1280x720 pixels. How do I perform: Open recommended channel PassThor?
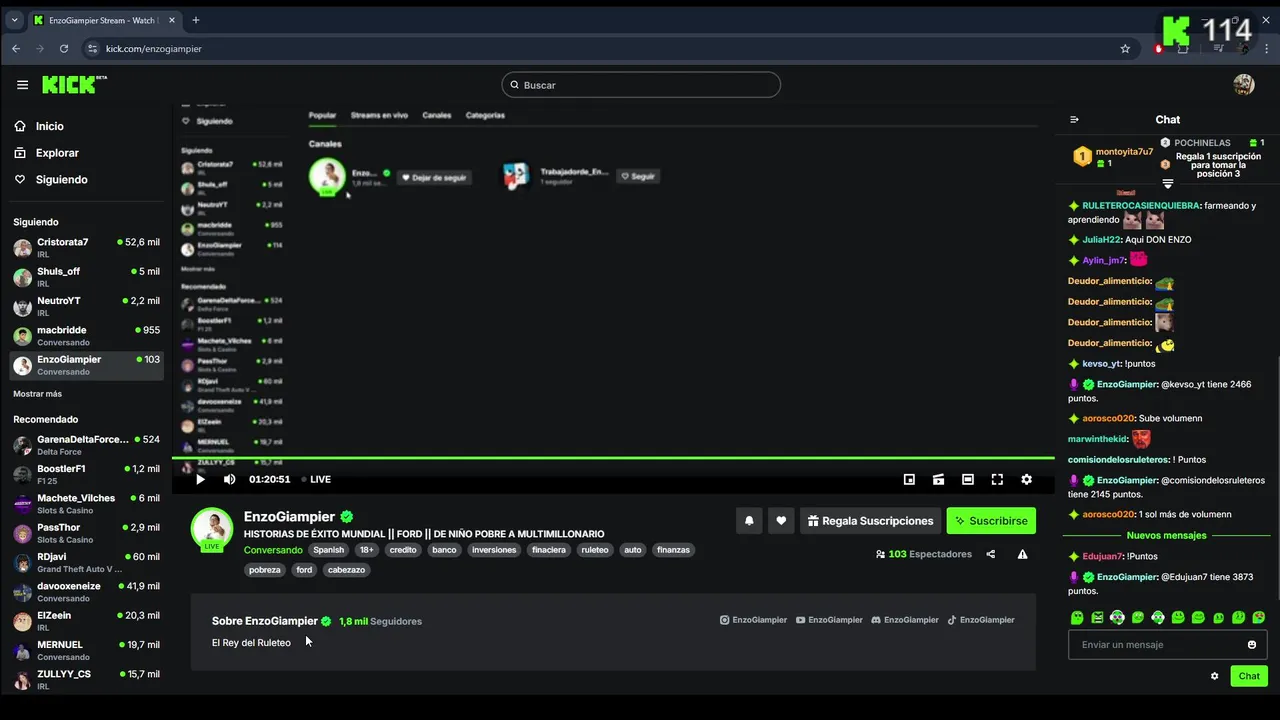[86, 533]
